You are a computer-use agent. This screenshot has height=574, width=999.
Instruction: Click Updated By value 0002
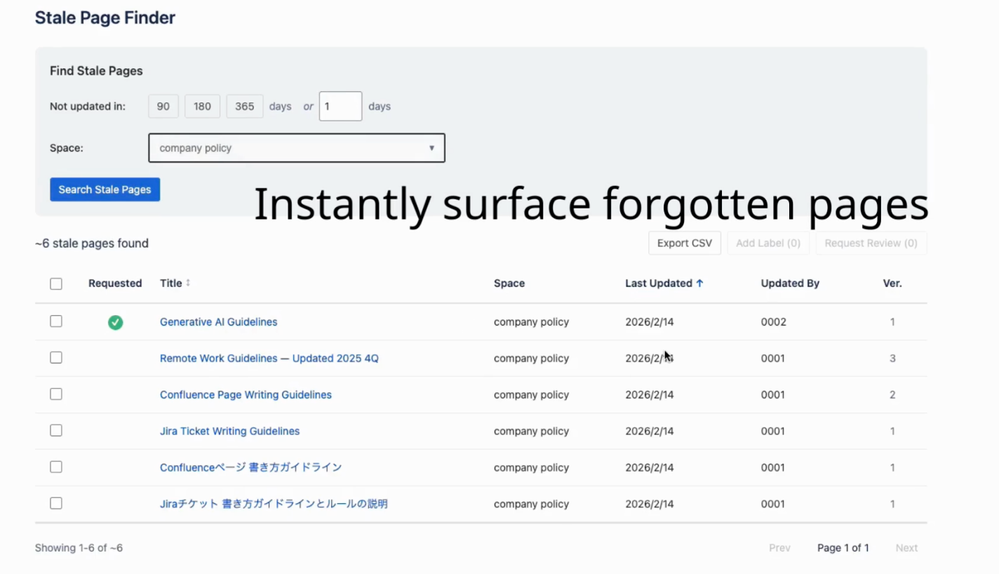click(x=773, y=322)
